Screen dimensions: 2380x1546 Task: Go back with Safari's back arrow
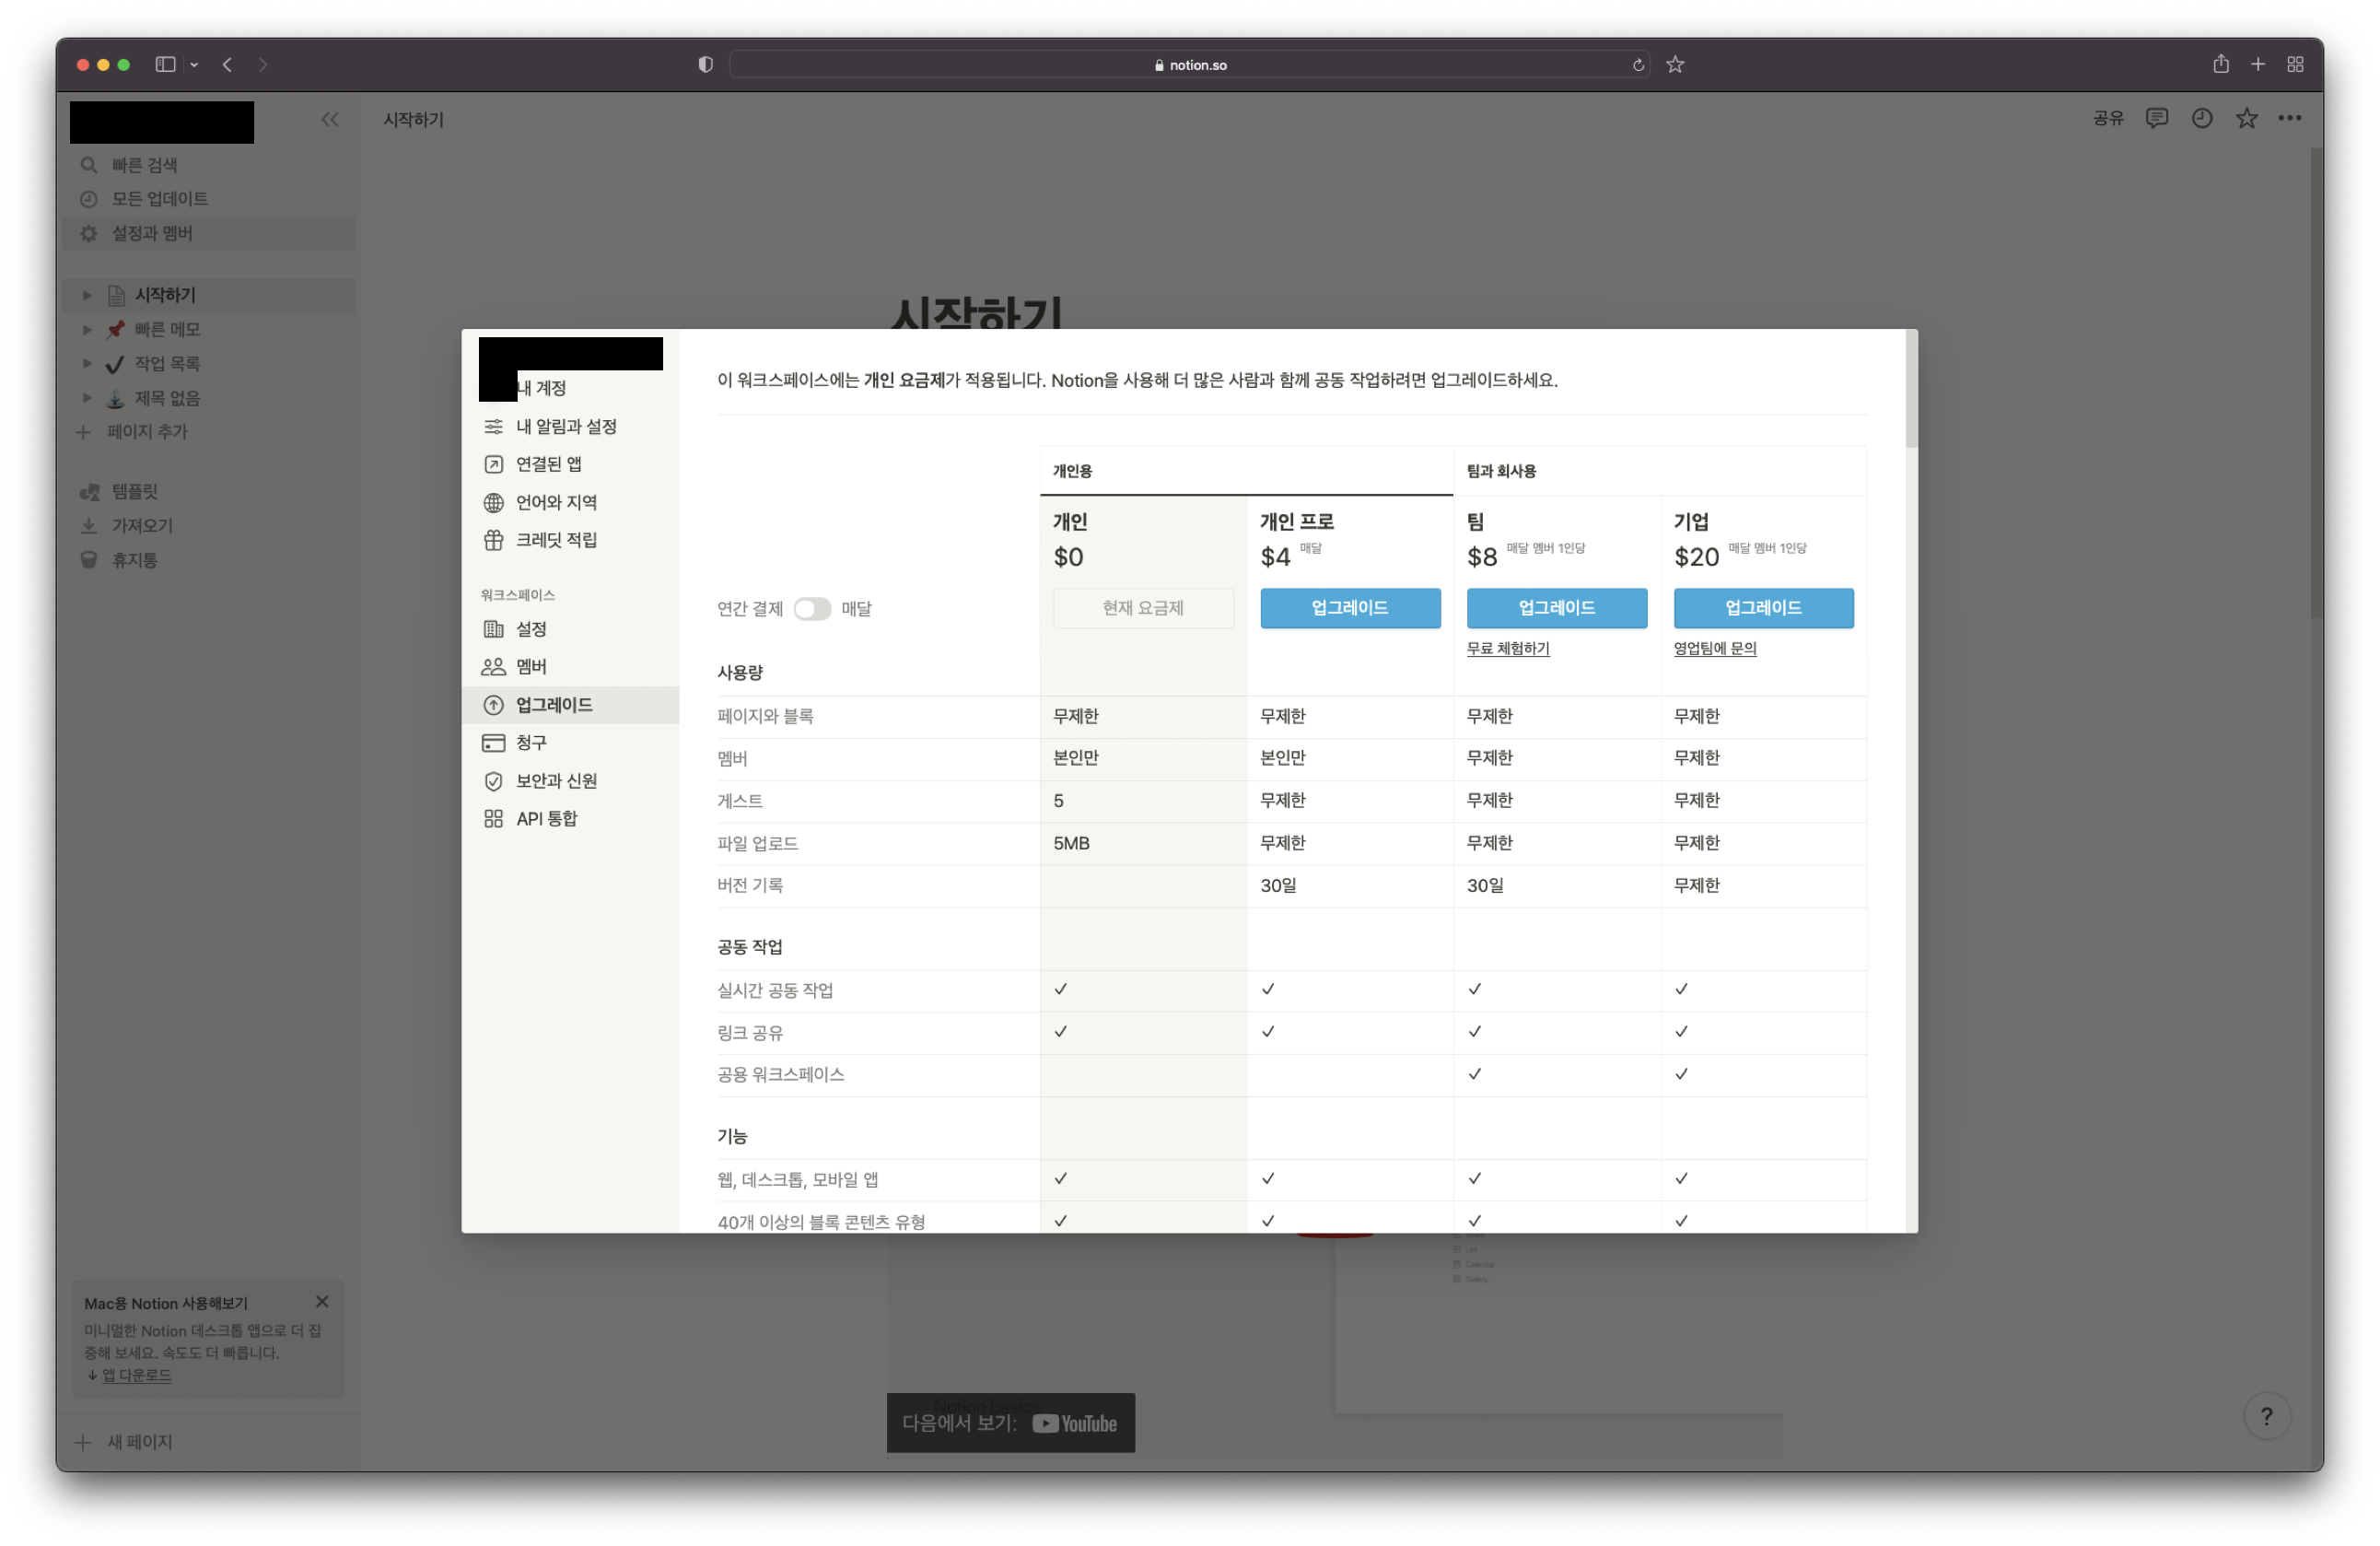(x=228, y=64)
